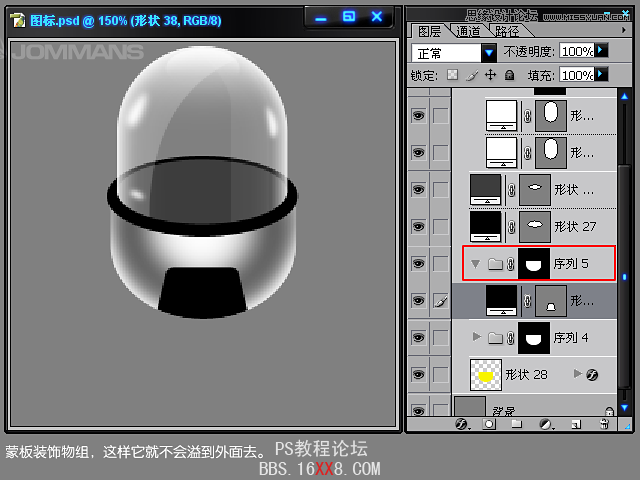The image size is (640, 480).
Task: Click the add layer style icon
Action: 462,424
